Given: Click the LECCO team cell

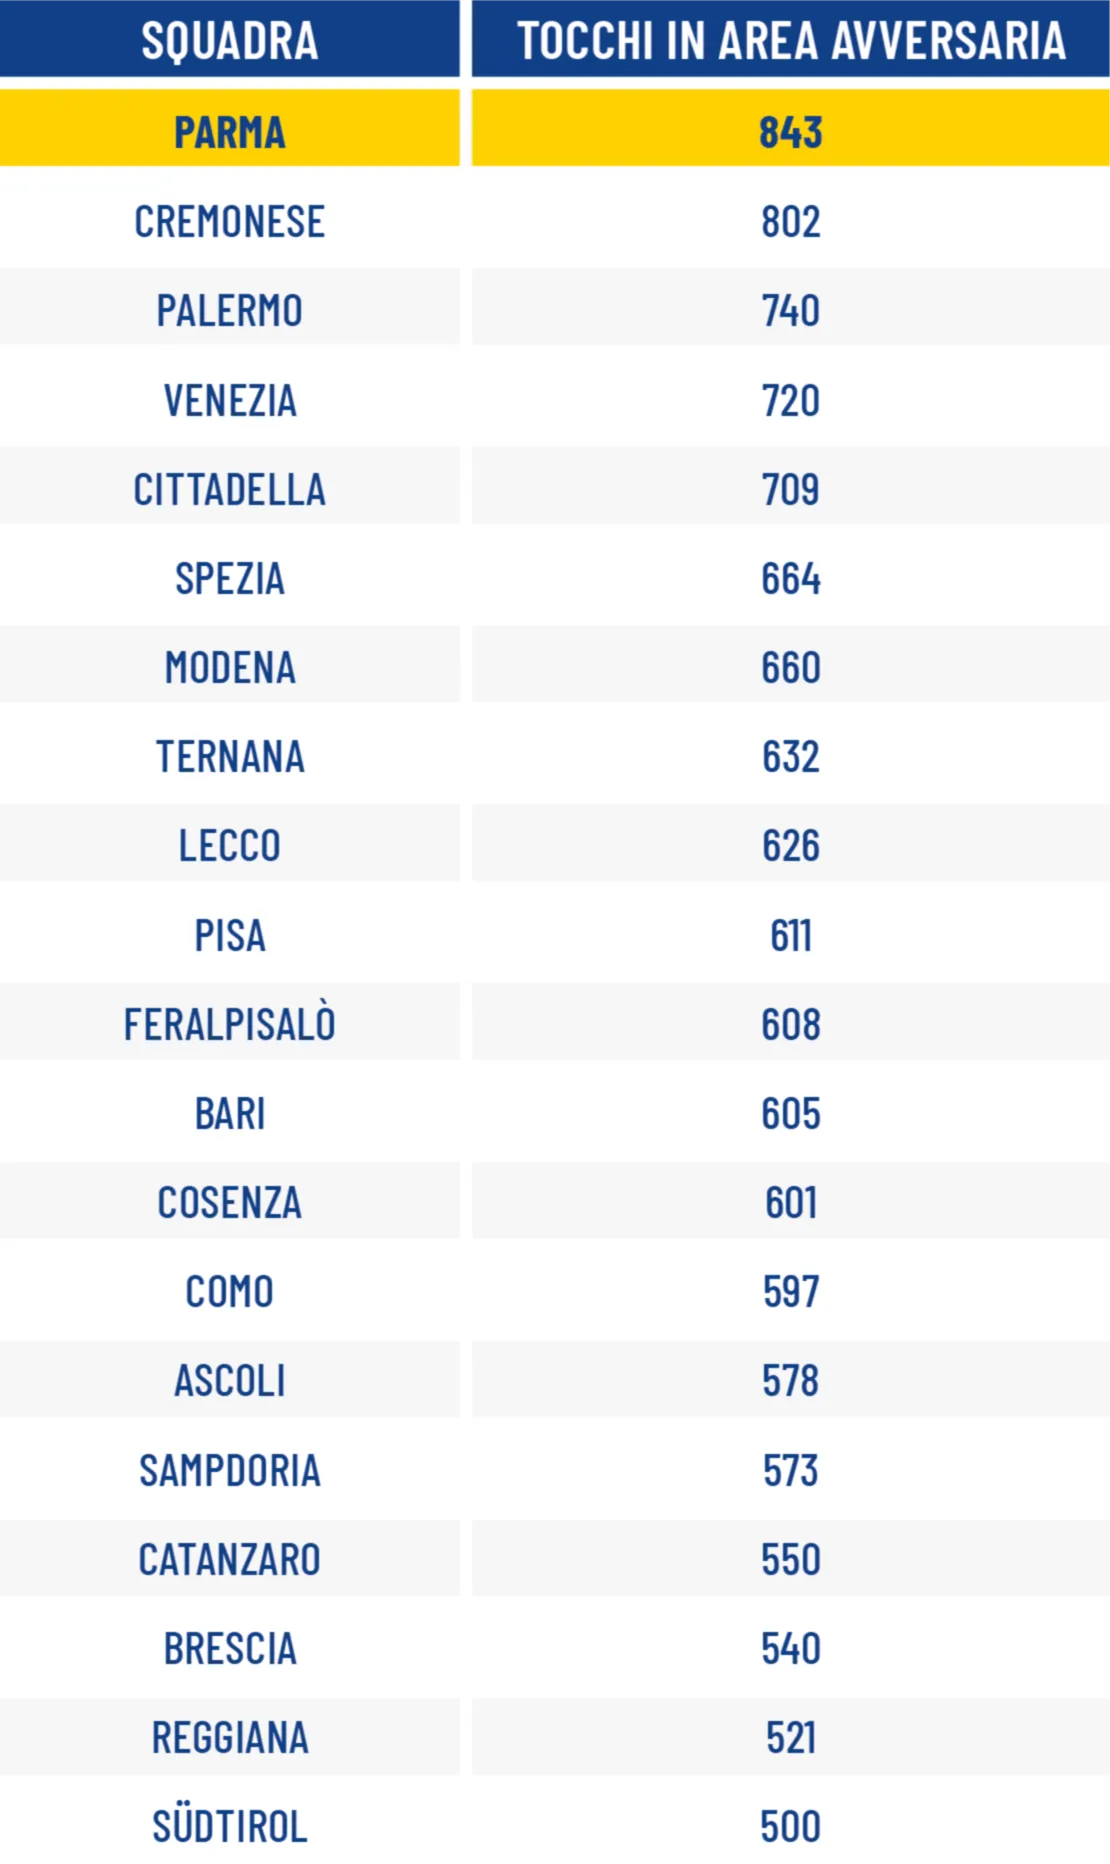Looking at the screenshot, I should point(229,843).
